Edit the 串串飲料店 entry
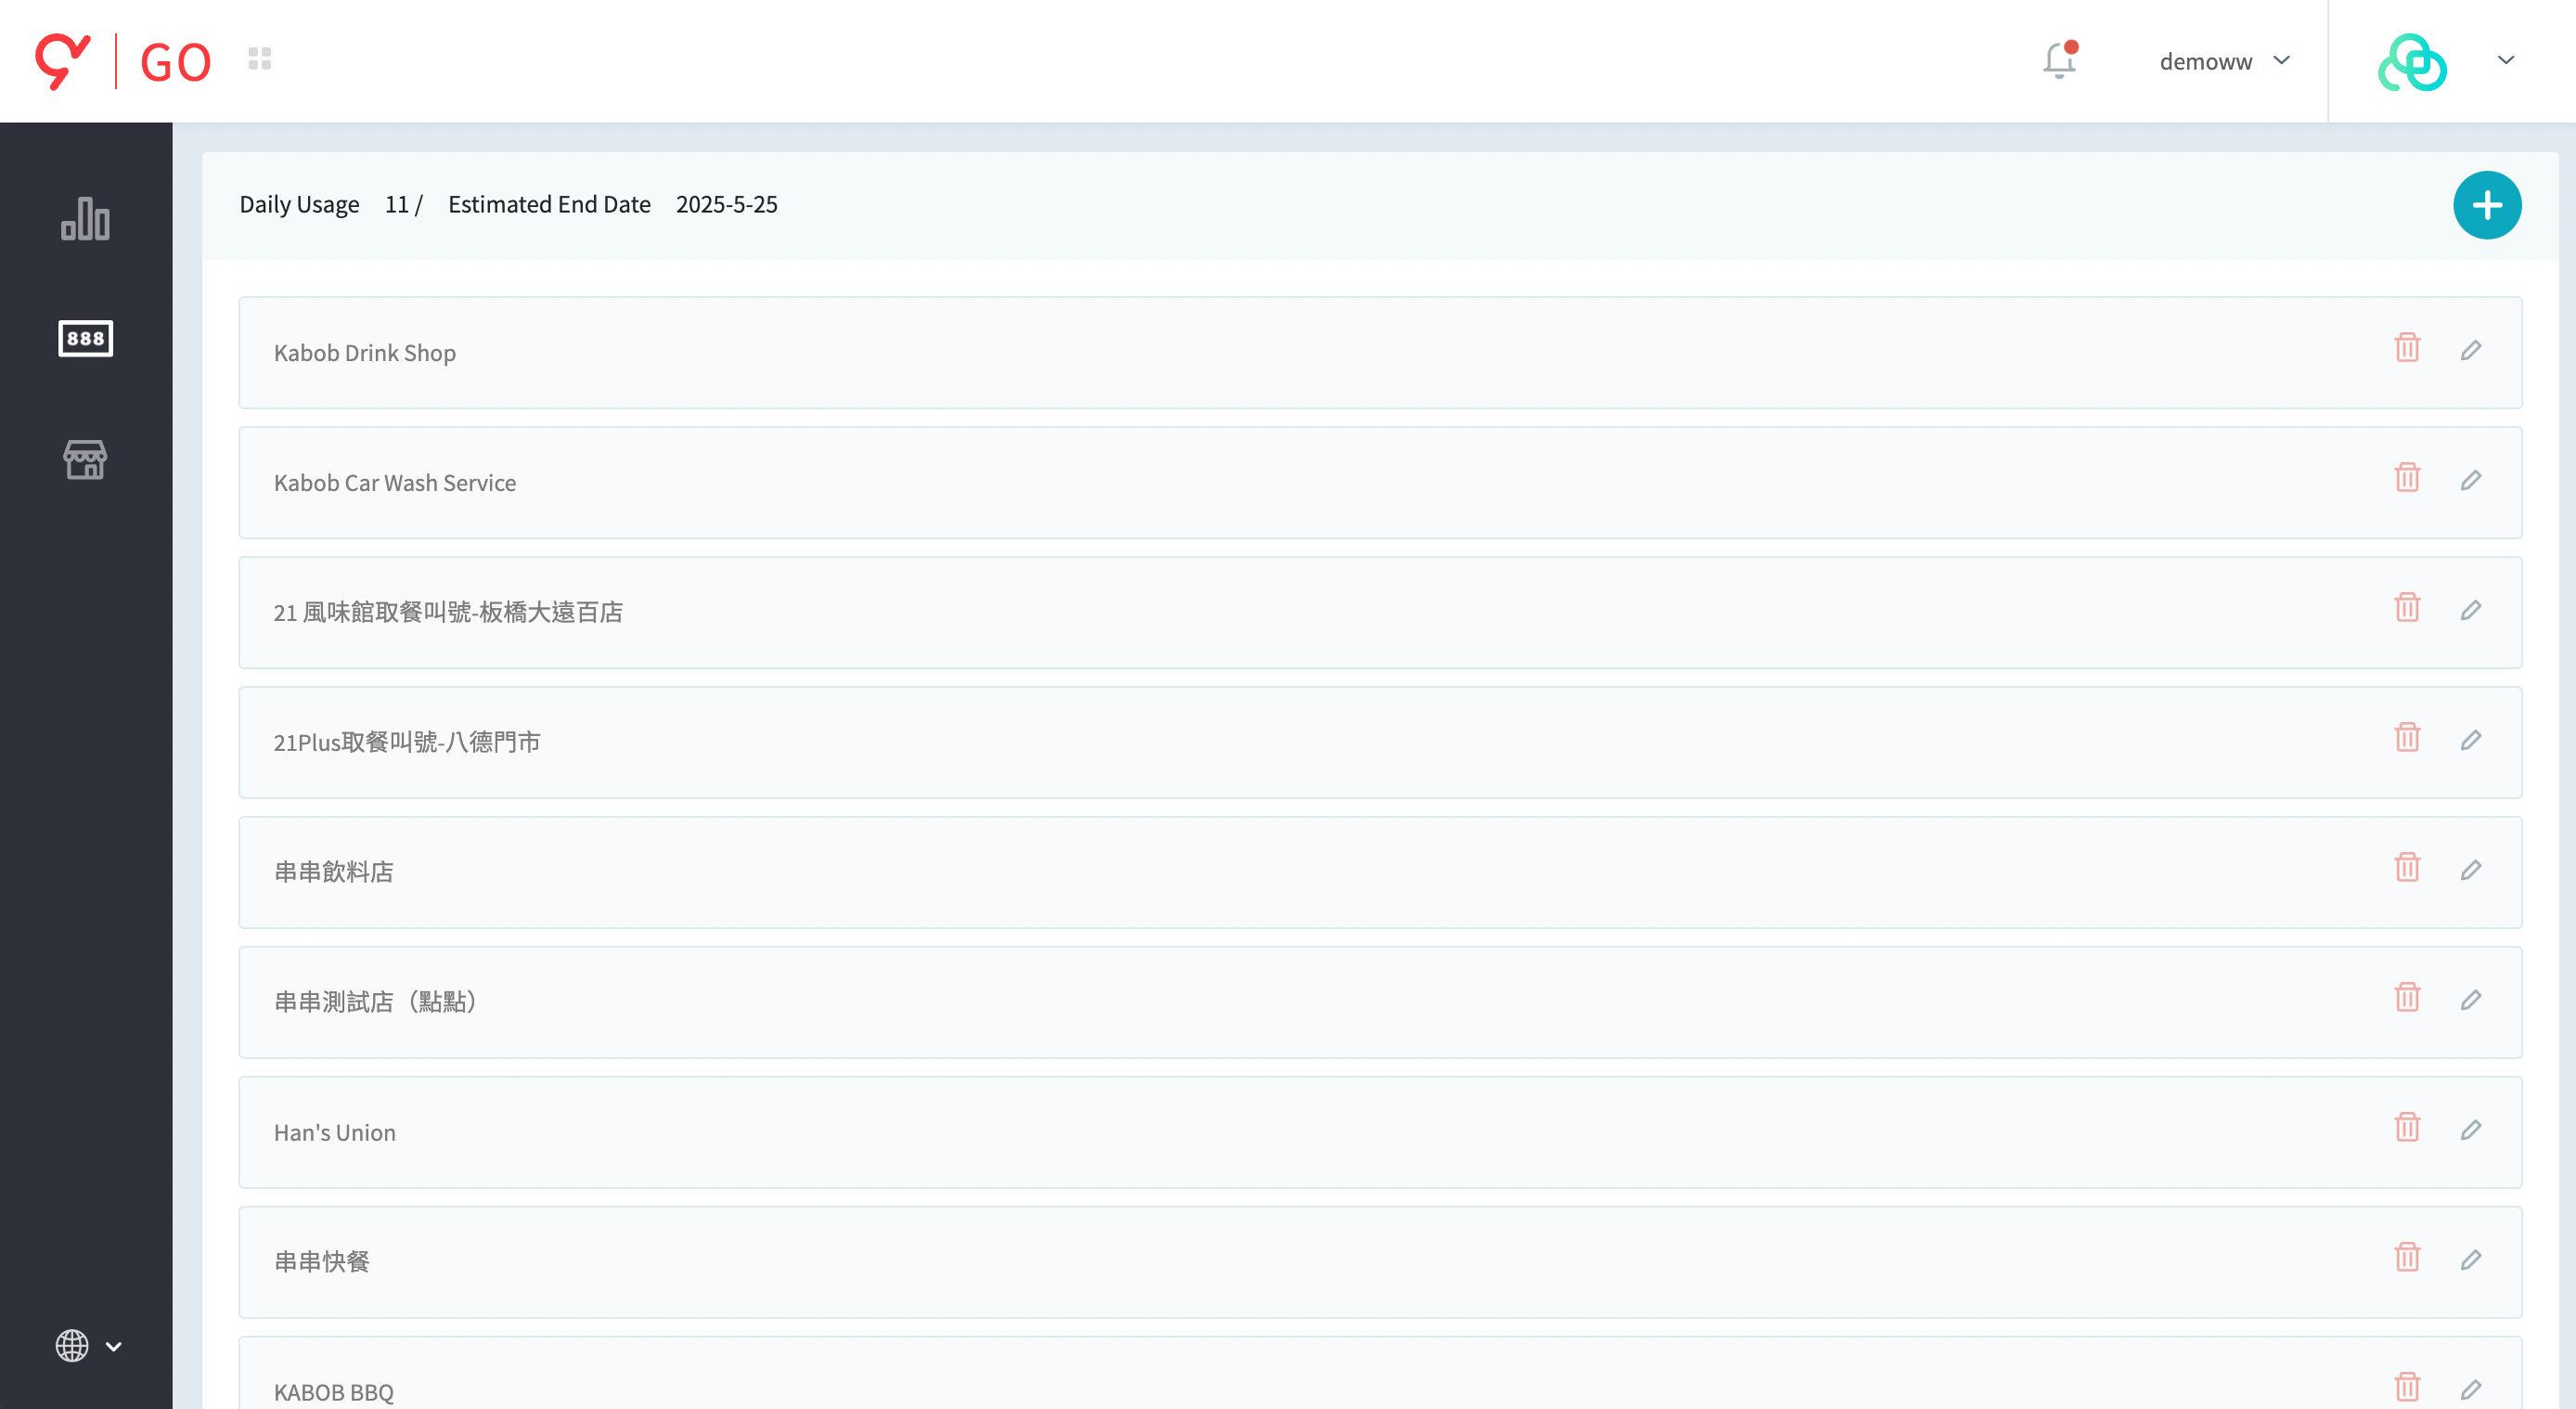The width and height of the screenshot is (2576, 1409). pyautogui.click(x=2471, y=870)
